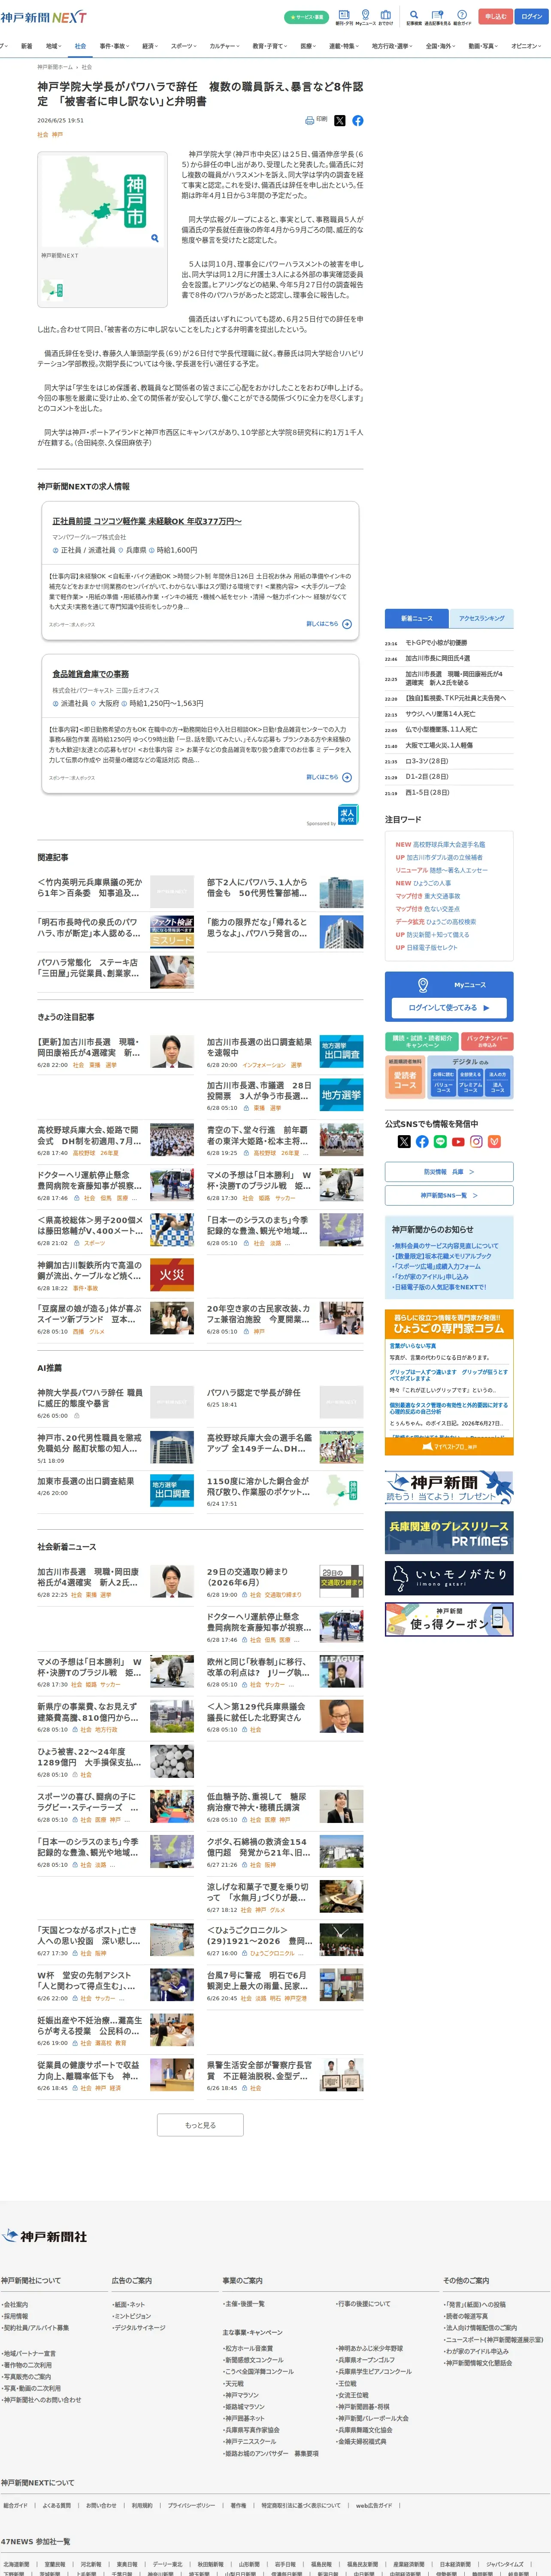Open the 使っ得クーポン banner
551x2576 pixels.
coord(449,1620)
